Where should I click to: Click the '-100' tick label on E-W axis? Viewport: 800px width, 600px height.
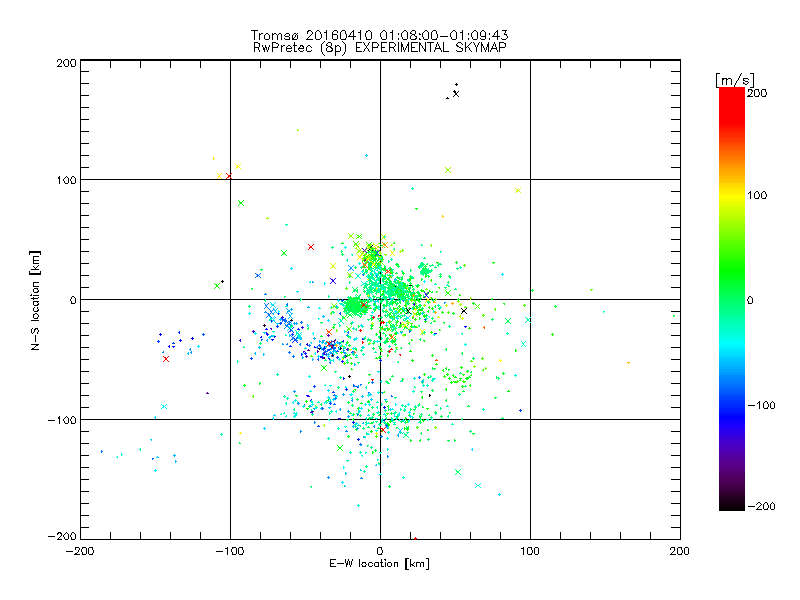tap(230, 551)
